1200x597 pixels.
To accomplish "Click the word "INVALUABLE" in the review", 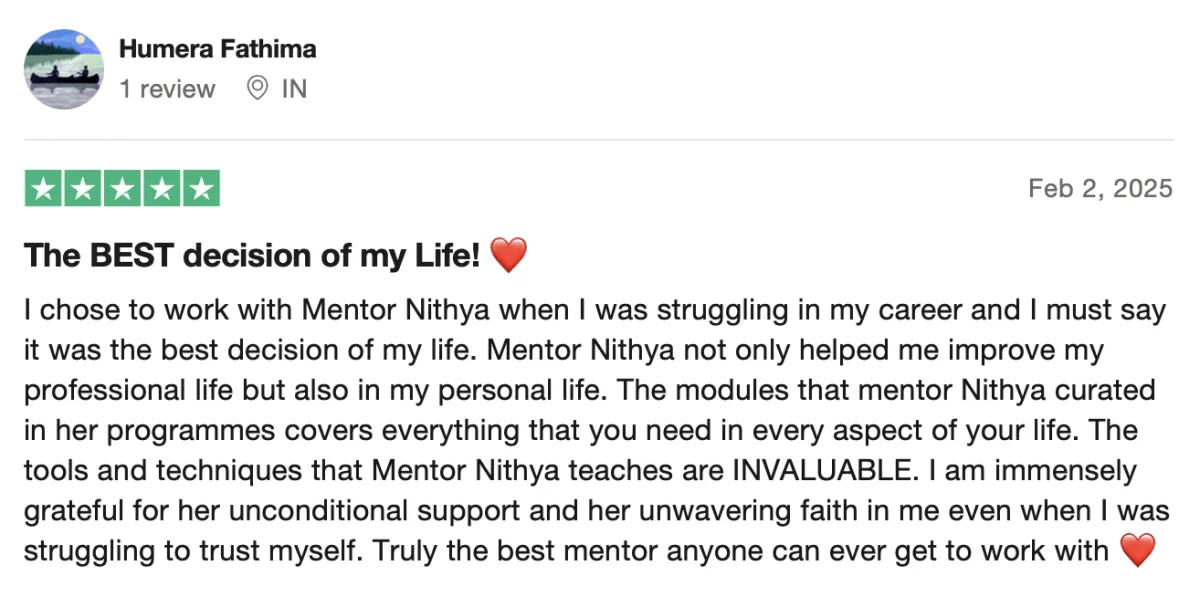I will click(819, 470).
